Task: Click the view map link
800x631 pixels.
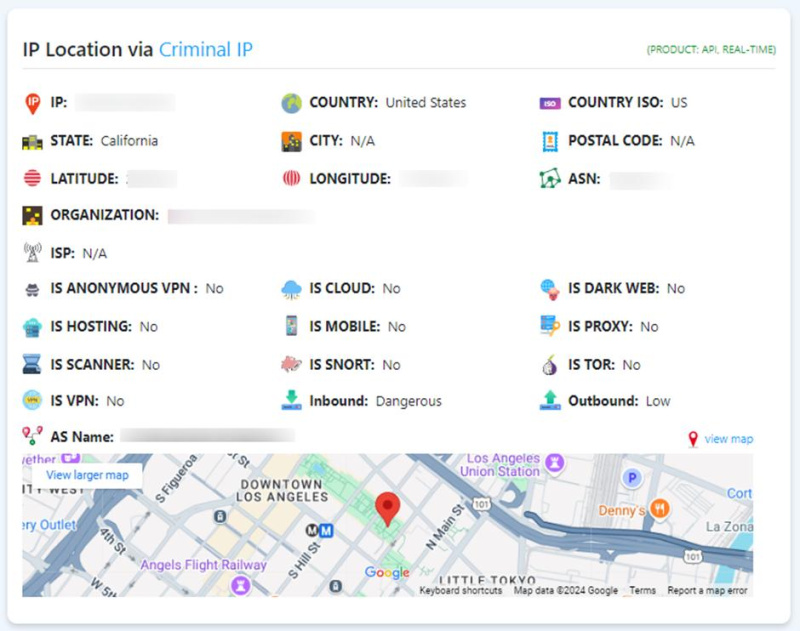Action: tap(729, 439)
